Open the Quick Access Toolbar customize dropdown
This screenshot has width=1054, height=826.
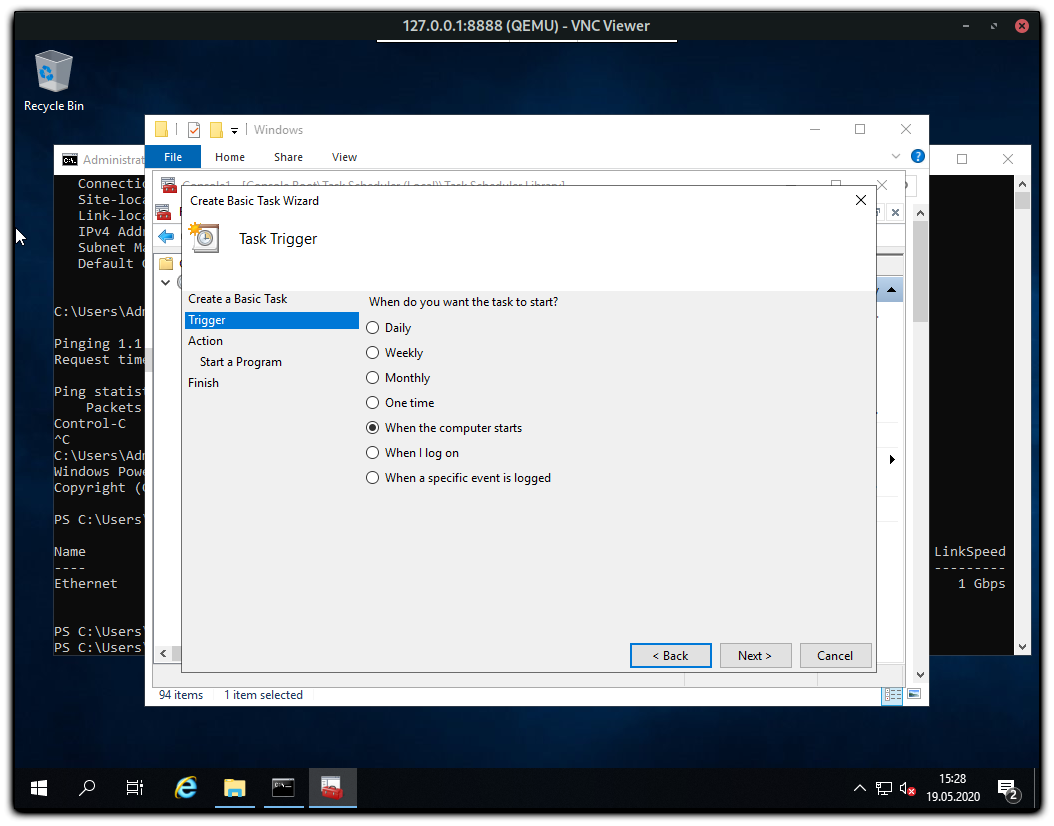pyautogui.click(x=235, y=130)
